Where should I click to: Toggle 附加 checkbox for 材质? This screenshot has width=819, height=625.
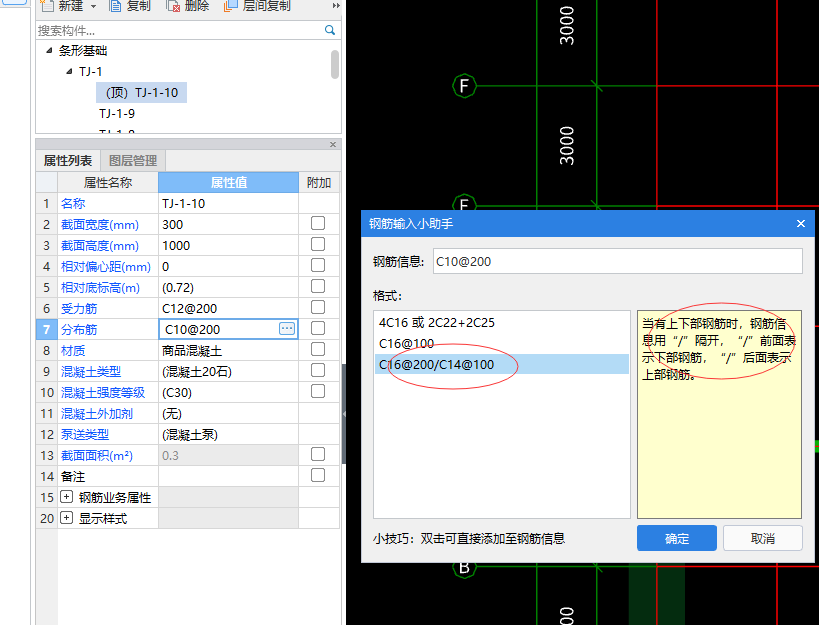318,349
